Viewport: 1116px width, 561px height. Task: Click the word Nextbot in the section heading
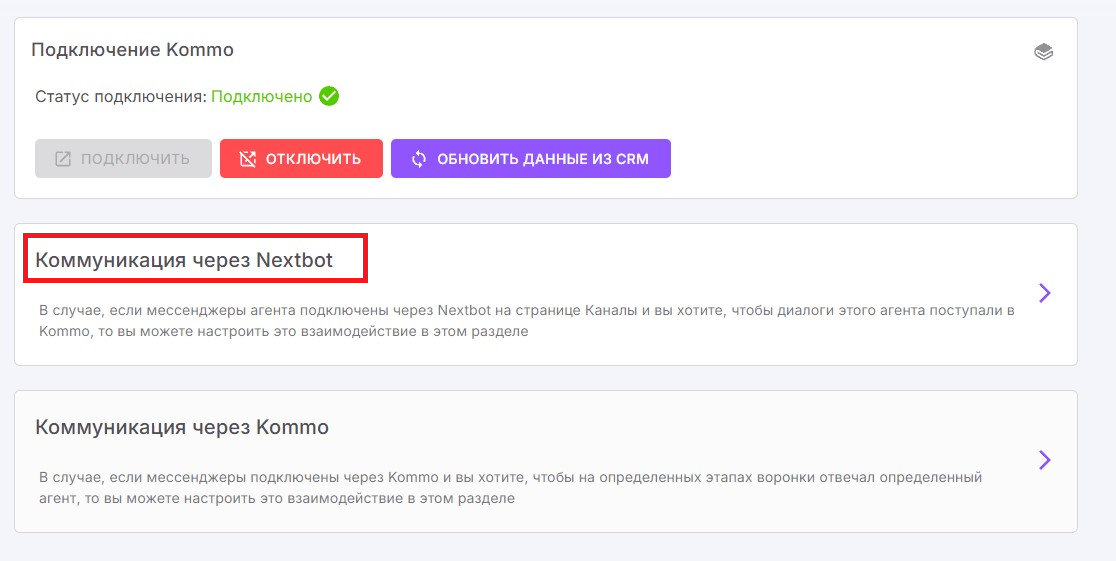[294, 261]
